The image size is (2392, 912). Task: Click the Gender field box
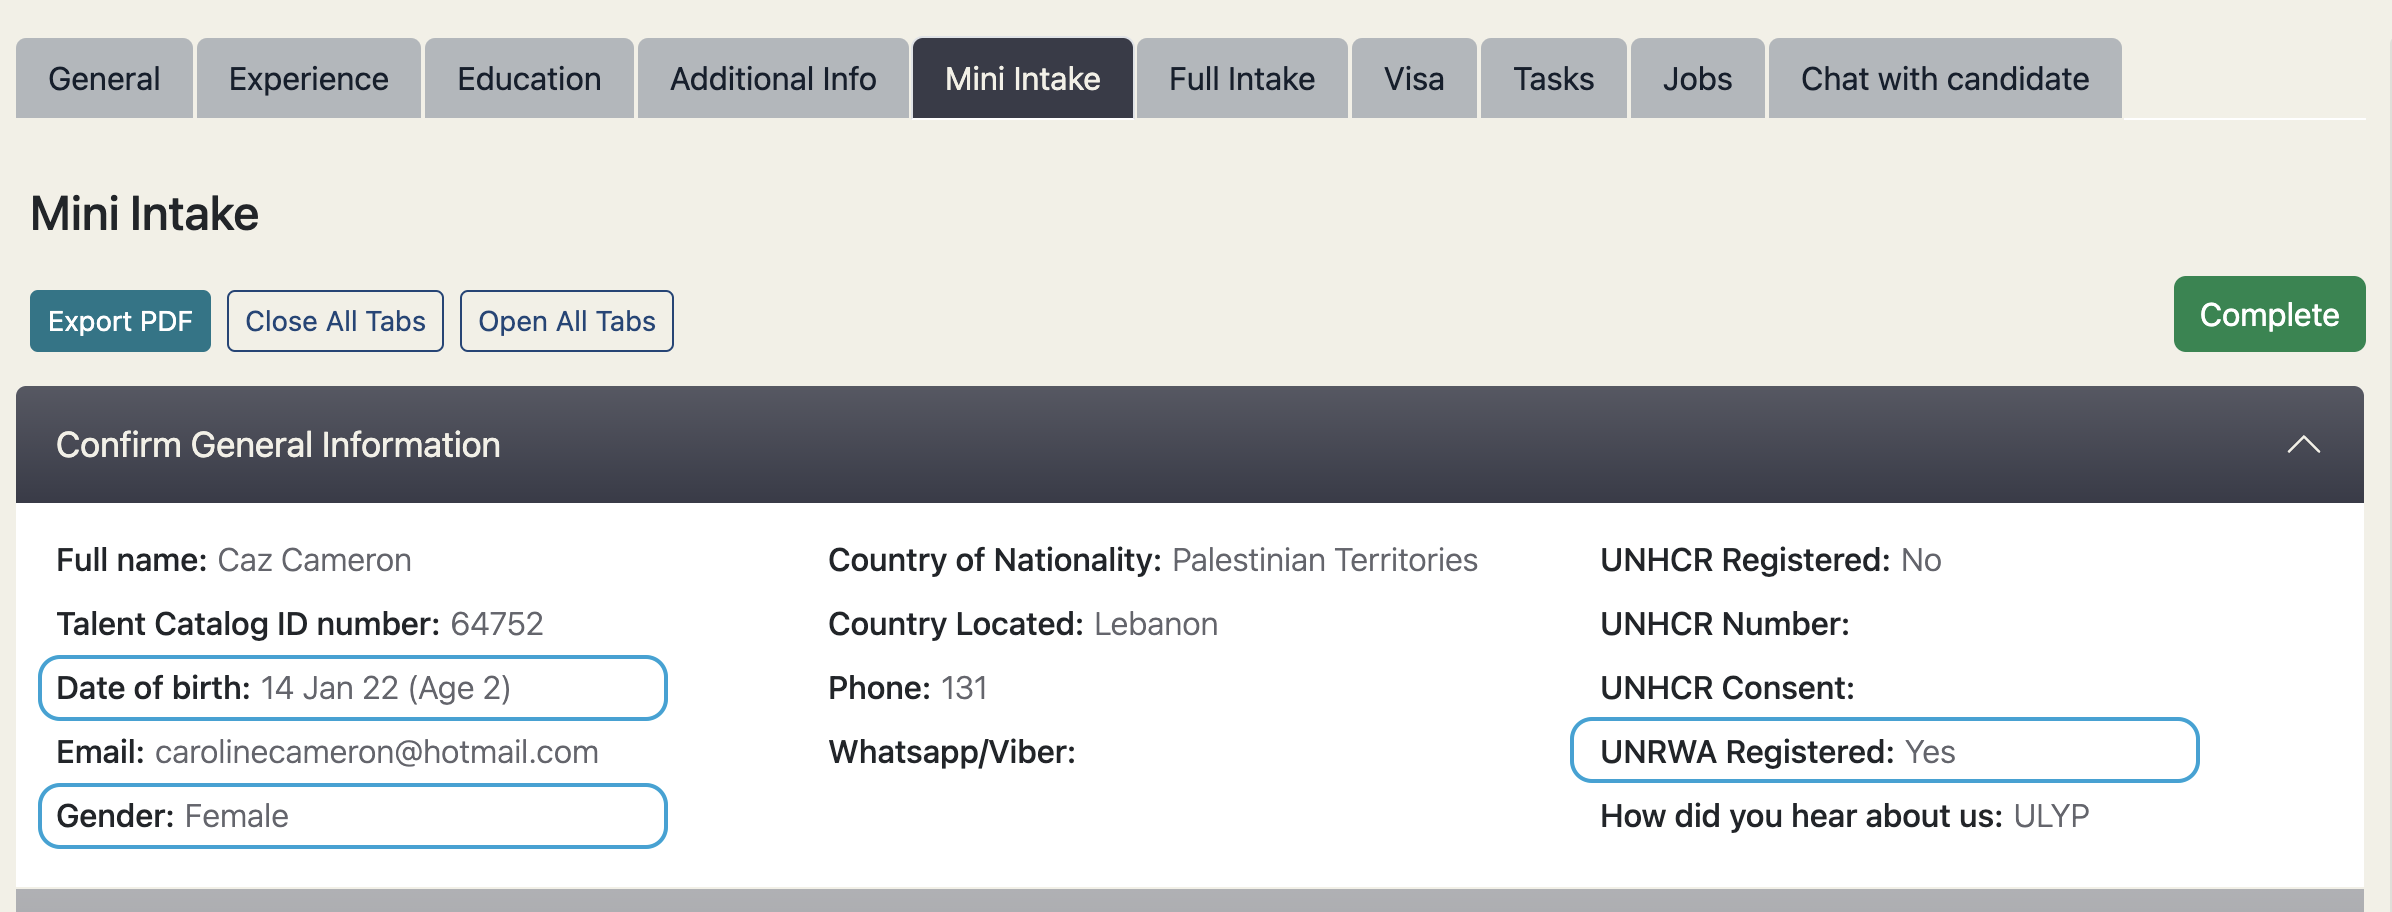(x=352, y=816)
